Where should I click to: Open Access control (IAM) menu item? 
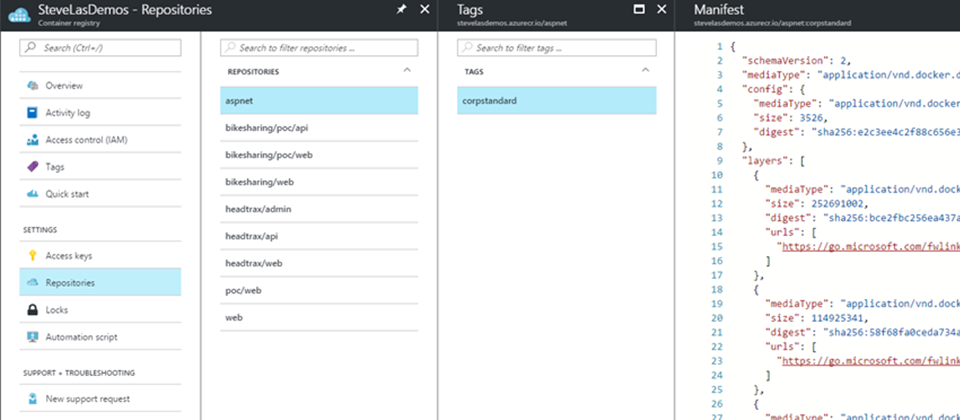point(100,140)
